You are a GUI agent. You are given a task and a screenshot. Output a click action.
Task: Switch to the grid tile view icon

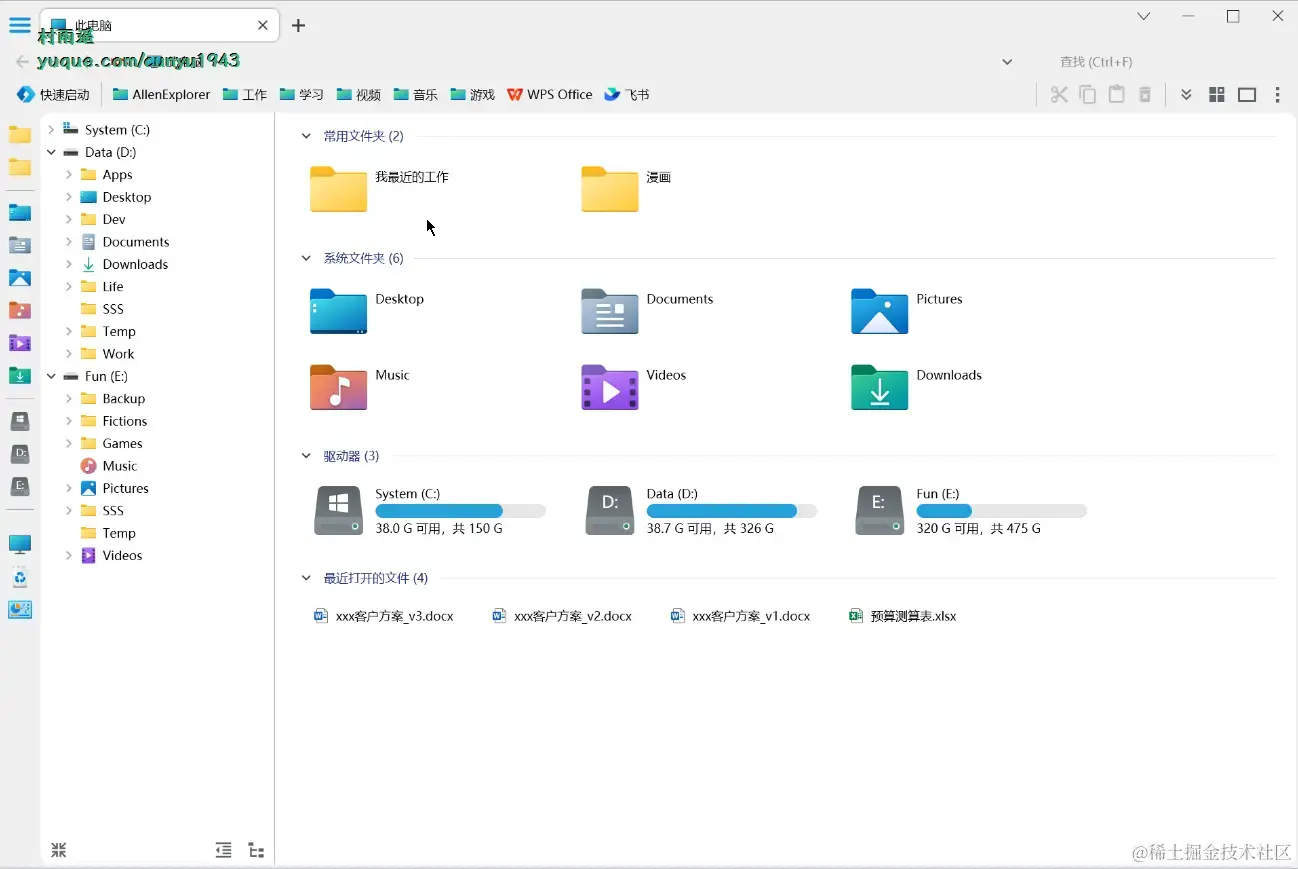(x=1217, y=95)
